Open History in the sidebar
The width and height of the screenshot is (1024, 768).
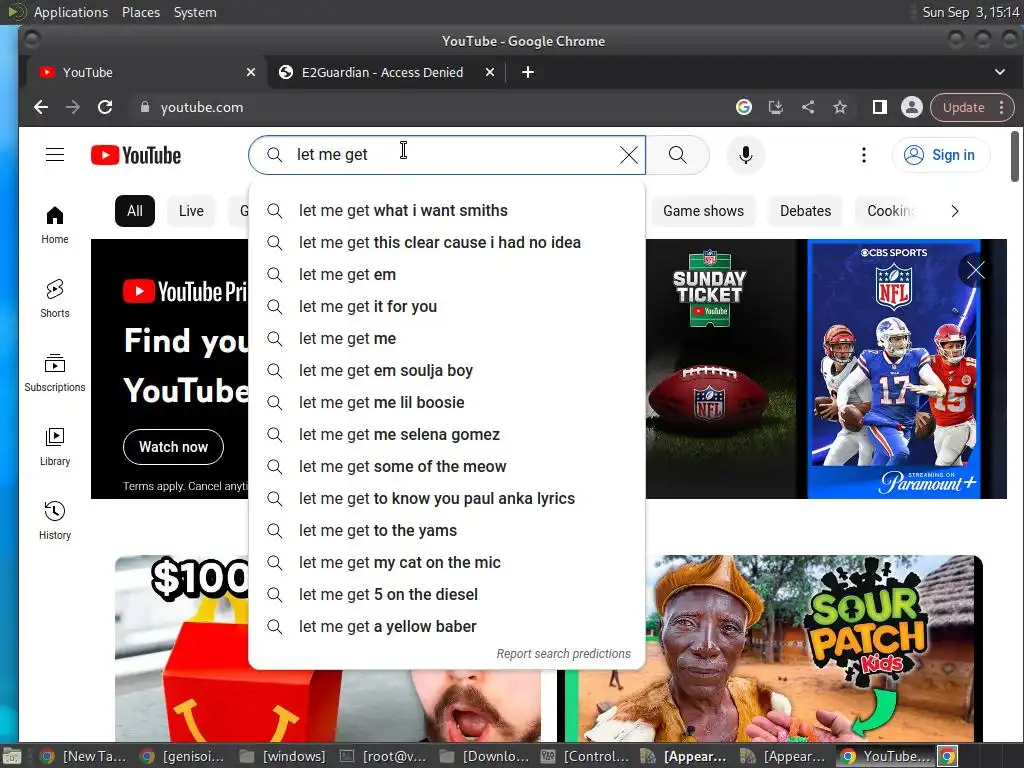pos(55,520)
